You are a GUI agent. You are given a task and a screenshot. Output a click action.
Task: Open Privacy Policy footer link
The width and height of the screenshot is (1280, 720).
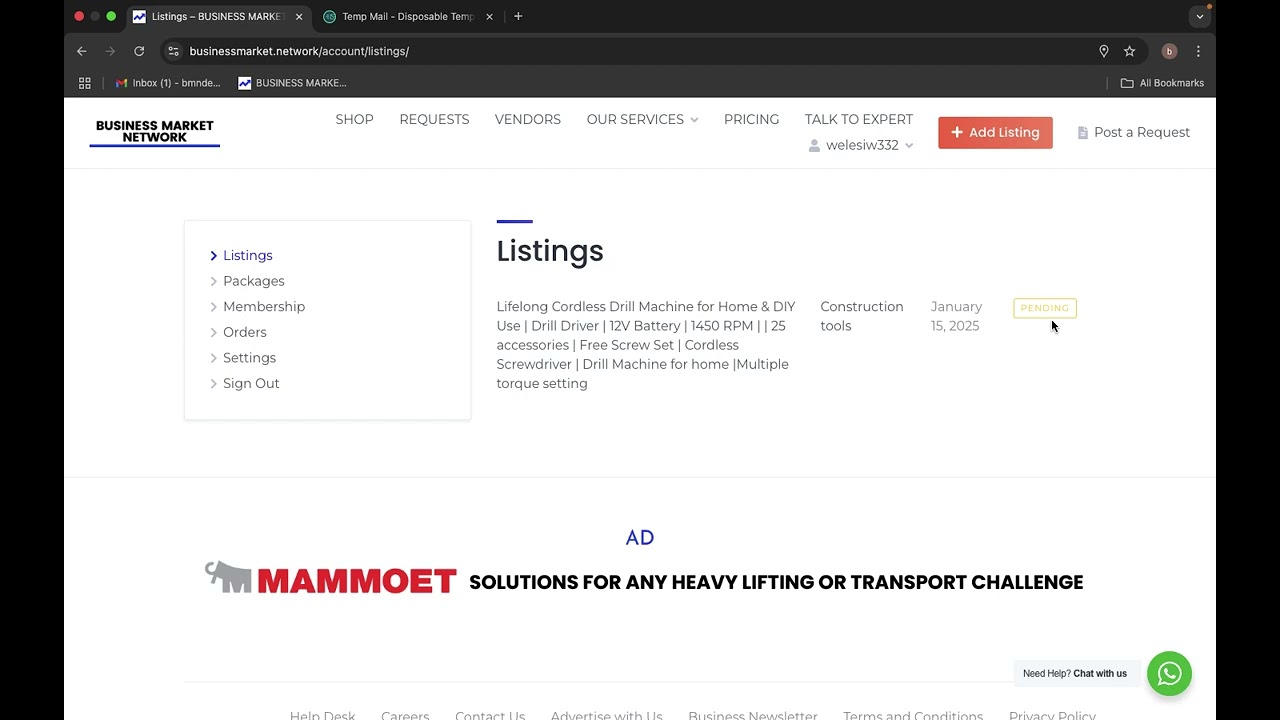1052,715
